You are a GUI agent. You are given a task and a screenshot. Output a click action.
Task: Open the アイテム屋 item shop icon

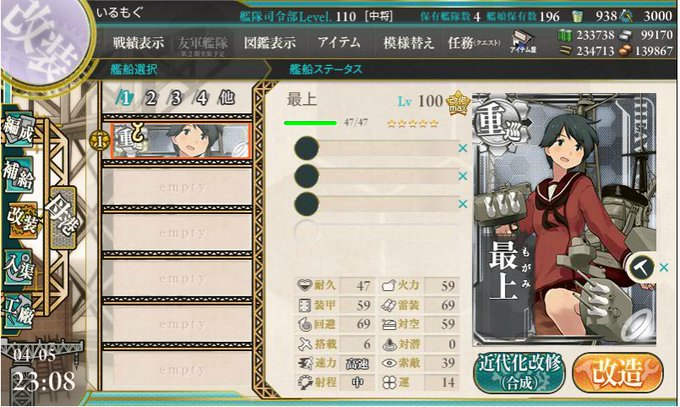click(523, 42)
